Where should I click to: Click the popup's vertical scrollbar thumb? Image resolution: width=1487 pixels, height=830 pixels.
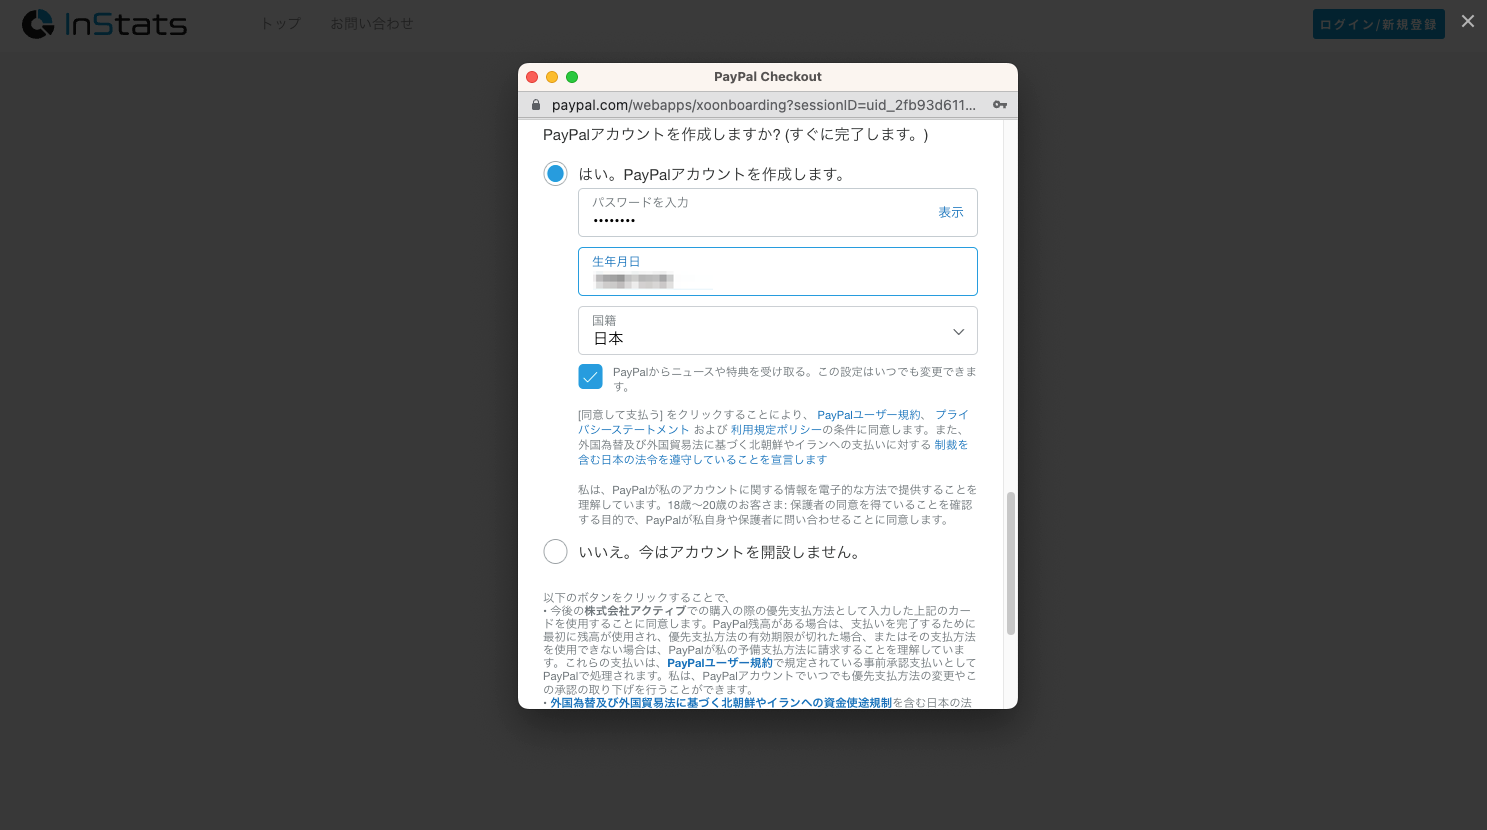pyautogui.click(x=1010, y=562)
